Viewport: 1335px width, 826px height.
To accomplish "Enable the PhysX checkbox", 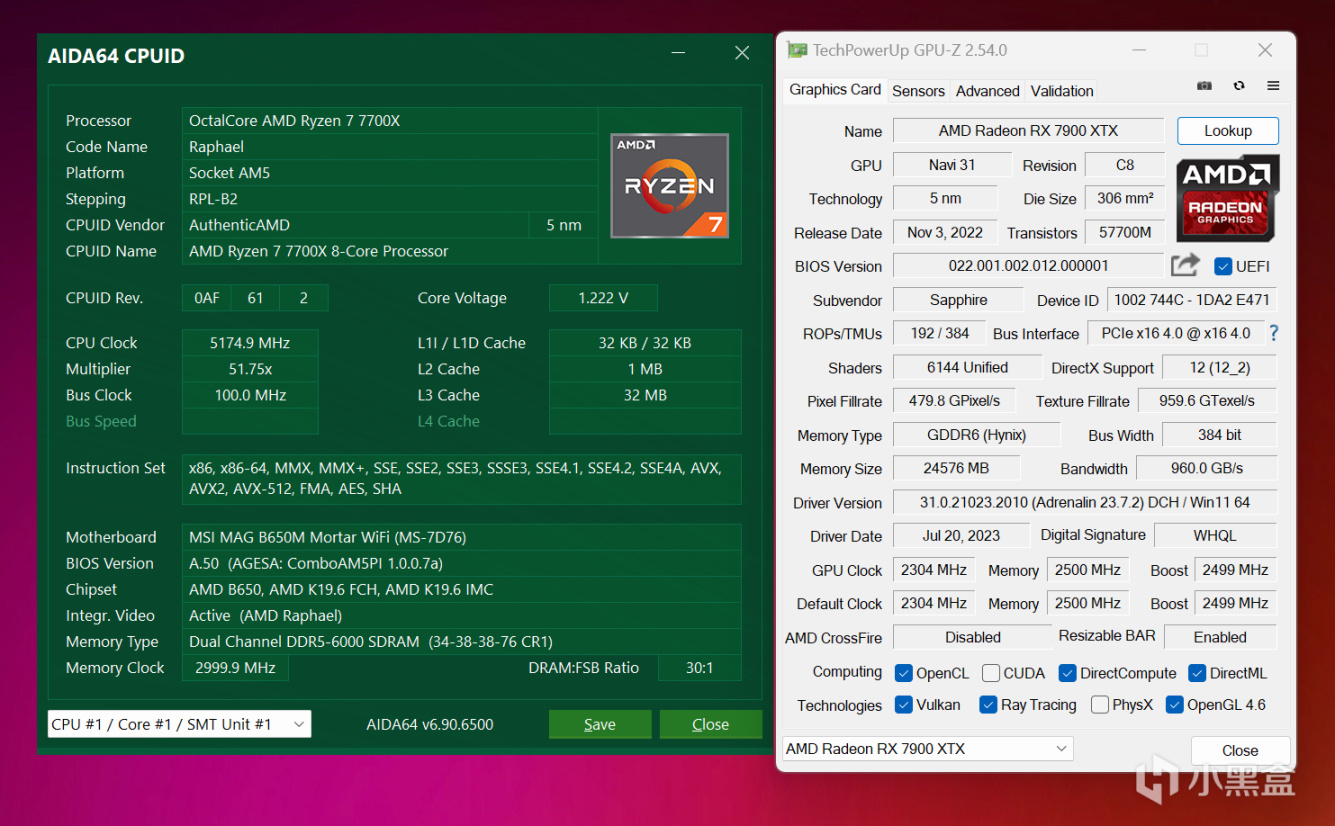I will click(x=1100, y=705).
